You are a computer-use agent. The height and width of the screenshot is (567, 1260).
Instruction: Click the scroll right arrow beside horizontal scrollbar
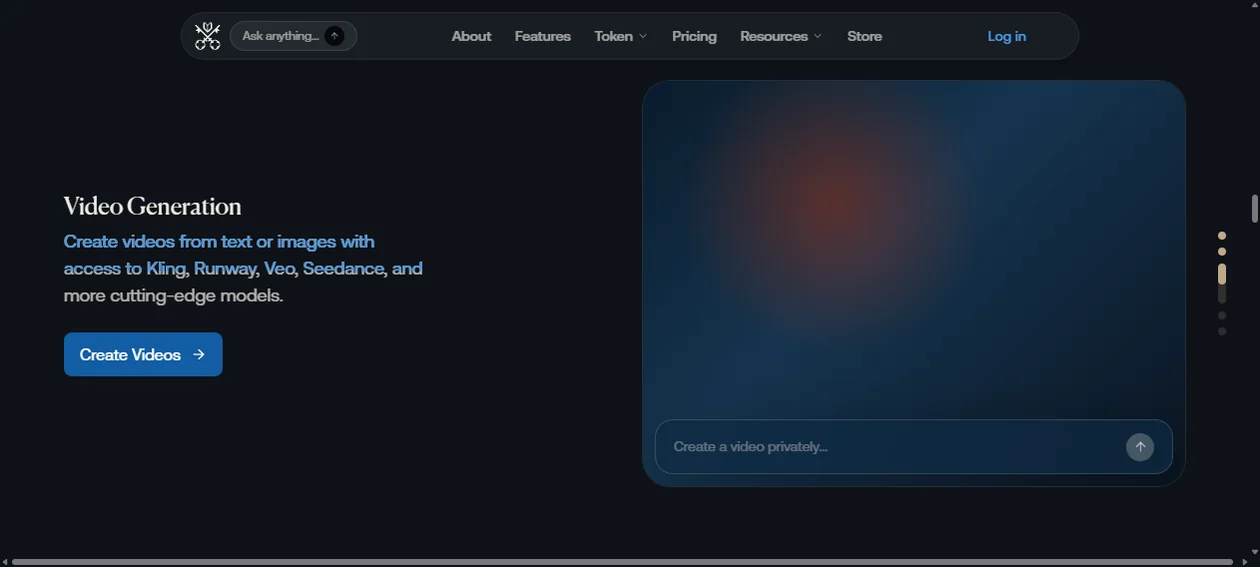point(1243,562)
